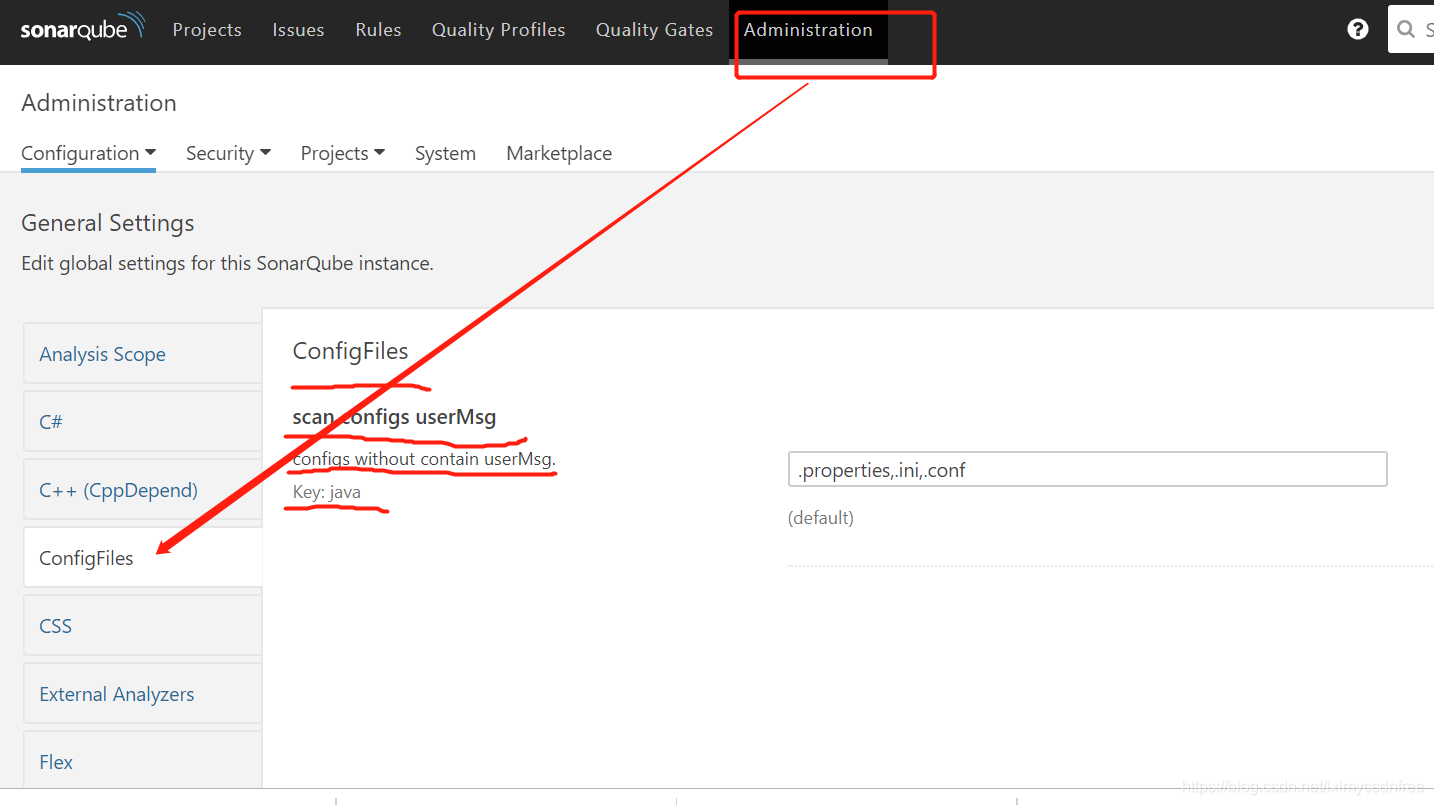1434x805 pixels.
Task: Open the help question mark icon
Action: (x=1357, y=29)
